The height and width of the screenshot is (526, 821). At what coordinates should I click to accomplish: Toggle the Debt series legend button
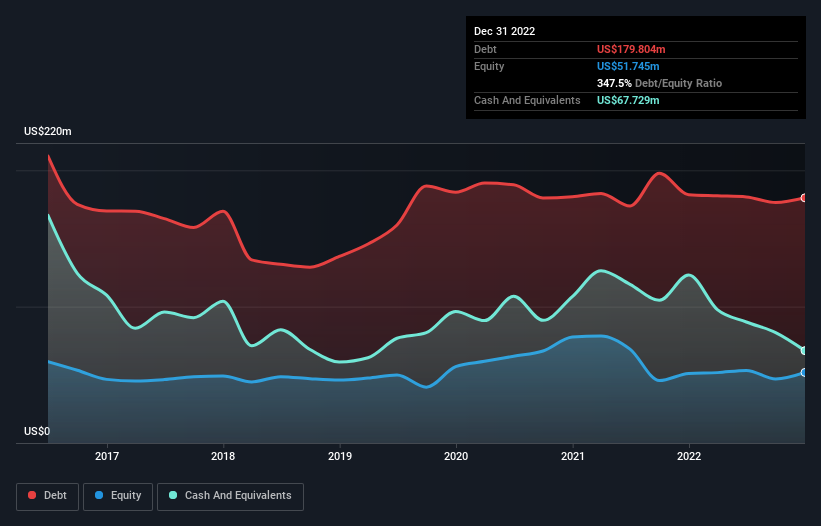(48, 496)
